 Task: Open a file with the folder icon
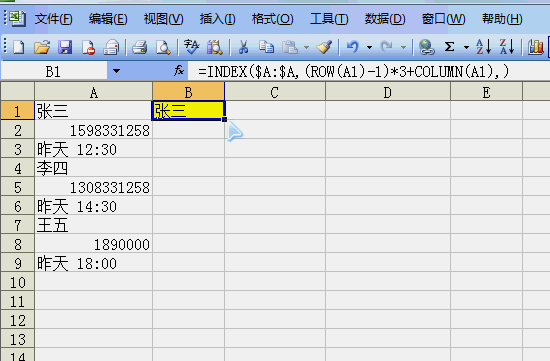[x=42, y=47]
